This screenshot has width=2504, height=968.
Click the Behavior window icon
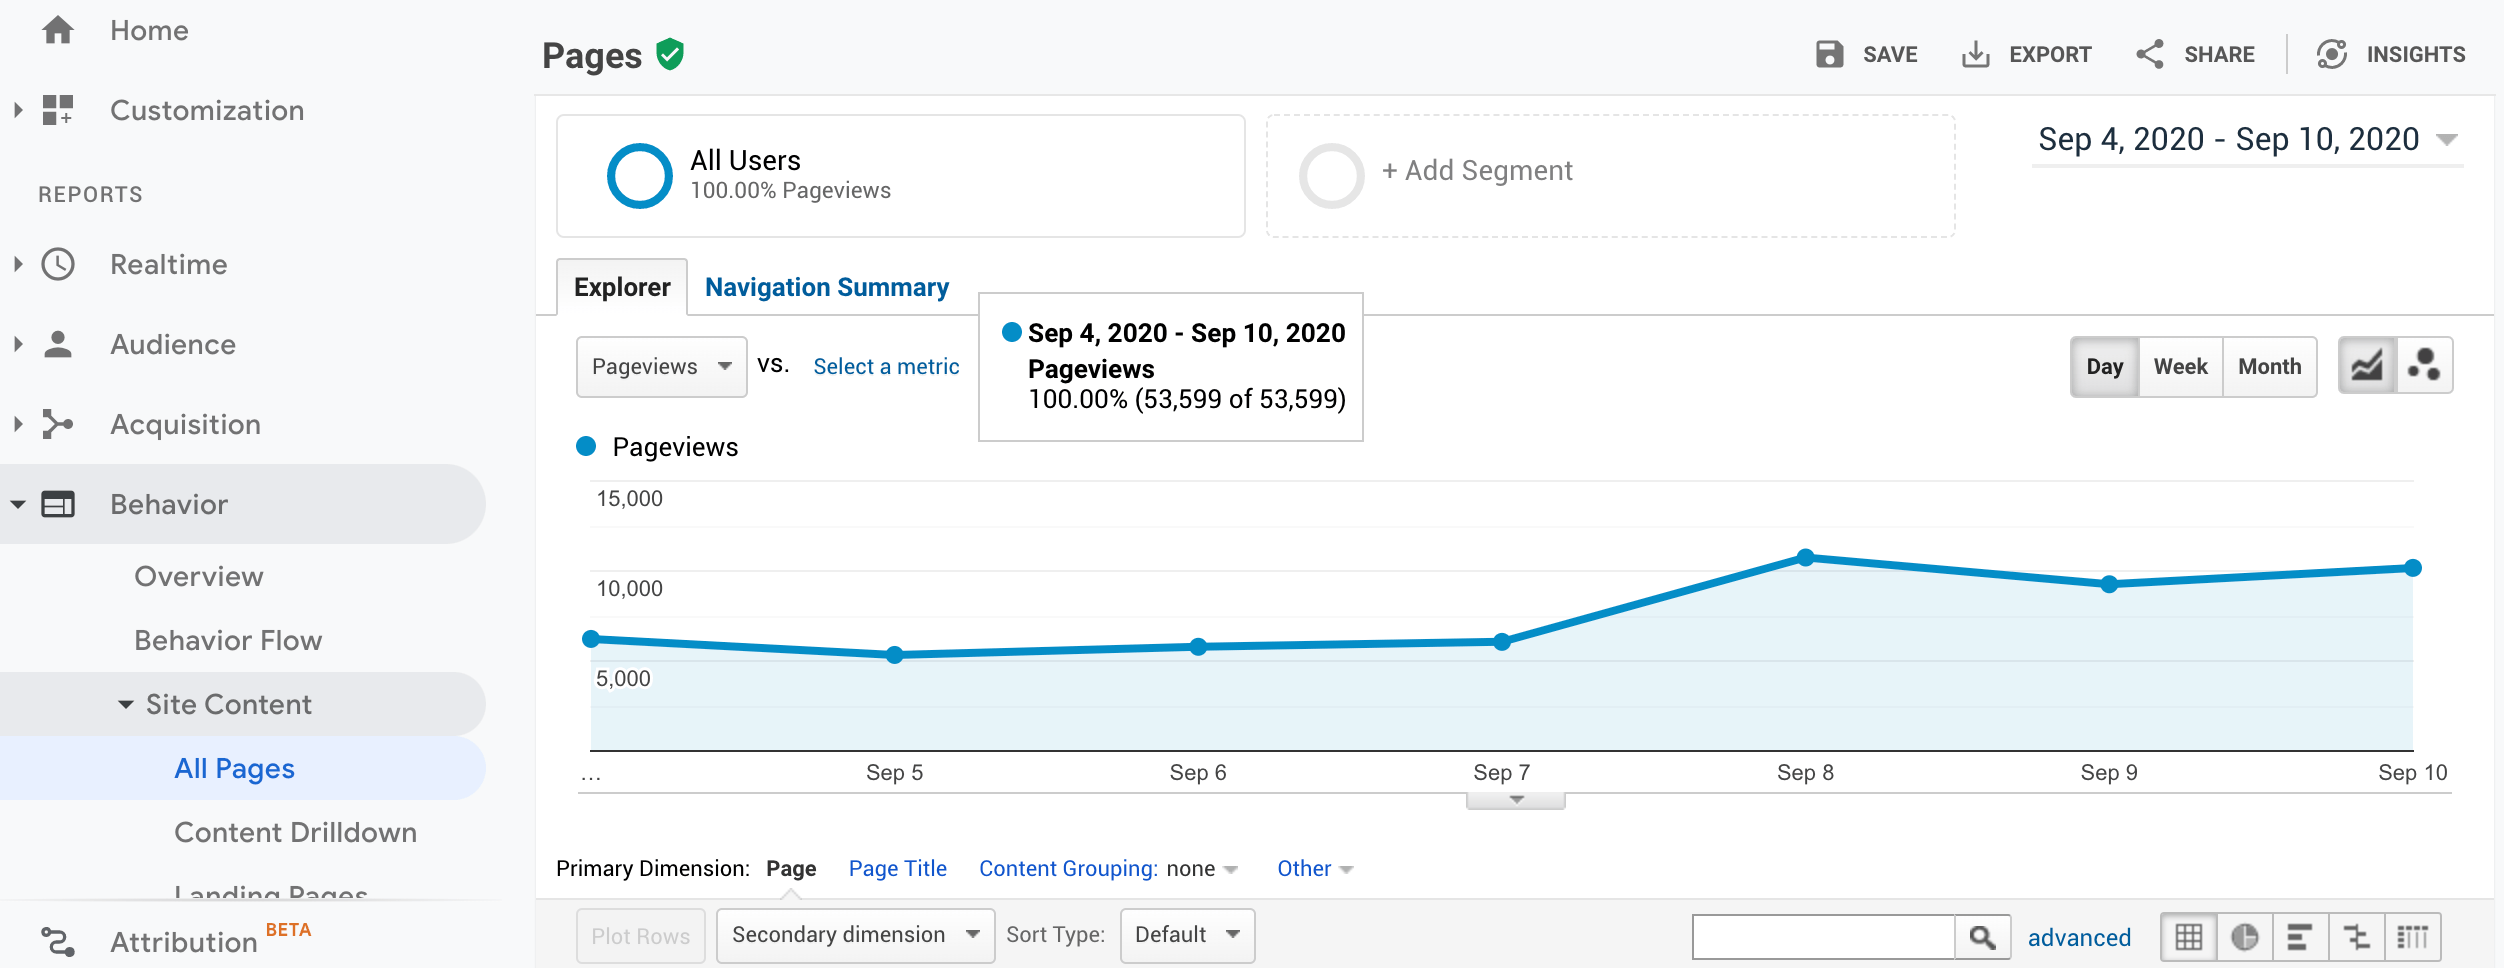click(58, 504)
